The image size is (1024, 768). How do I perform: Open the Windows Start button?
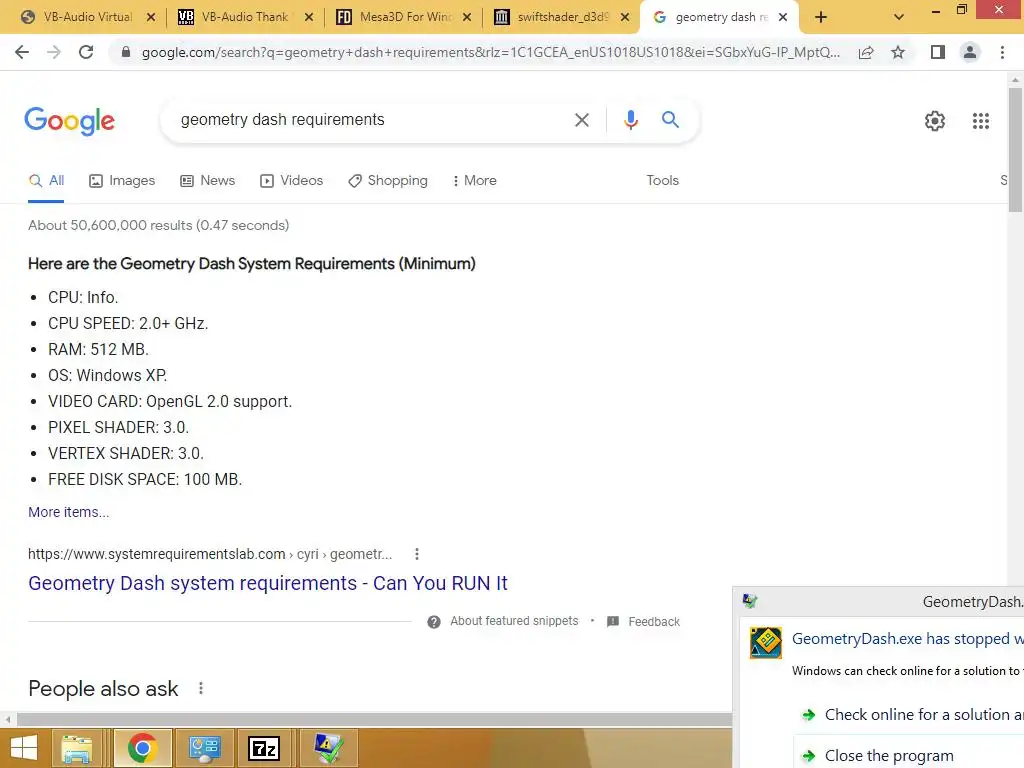pyautogui.click(x=24, y=748)
